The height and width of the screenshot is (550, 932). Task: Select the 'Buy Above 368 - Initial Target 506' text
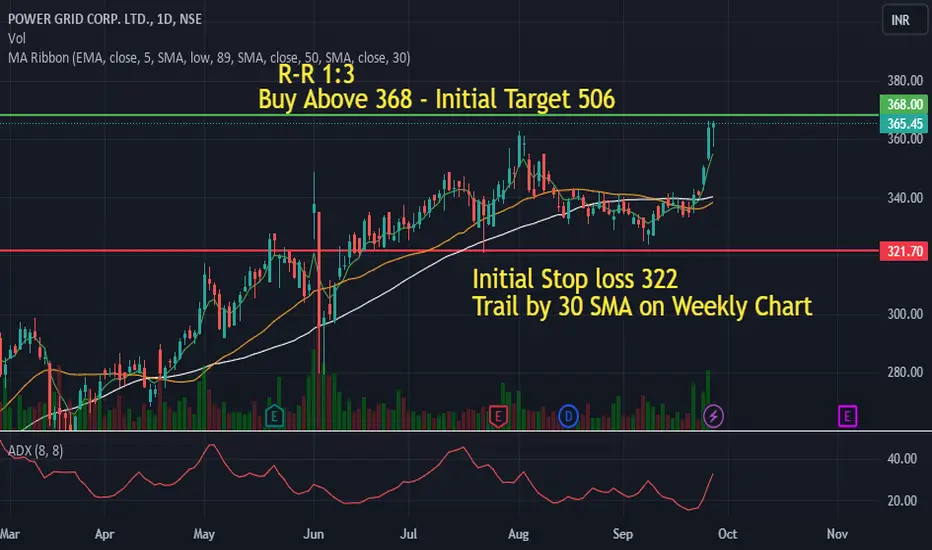point(436,99)
